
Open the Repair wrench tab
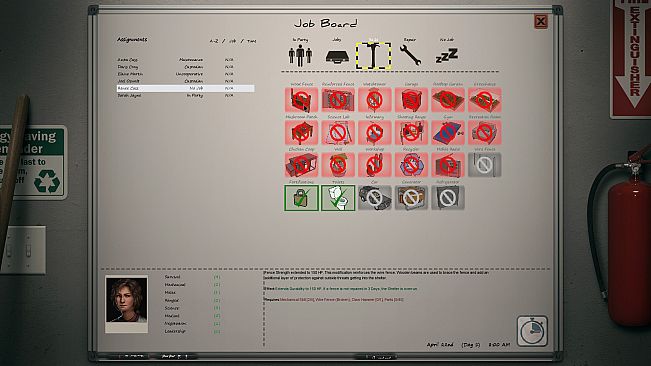(x=410, y=55)
